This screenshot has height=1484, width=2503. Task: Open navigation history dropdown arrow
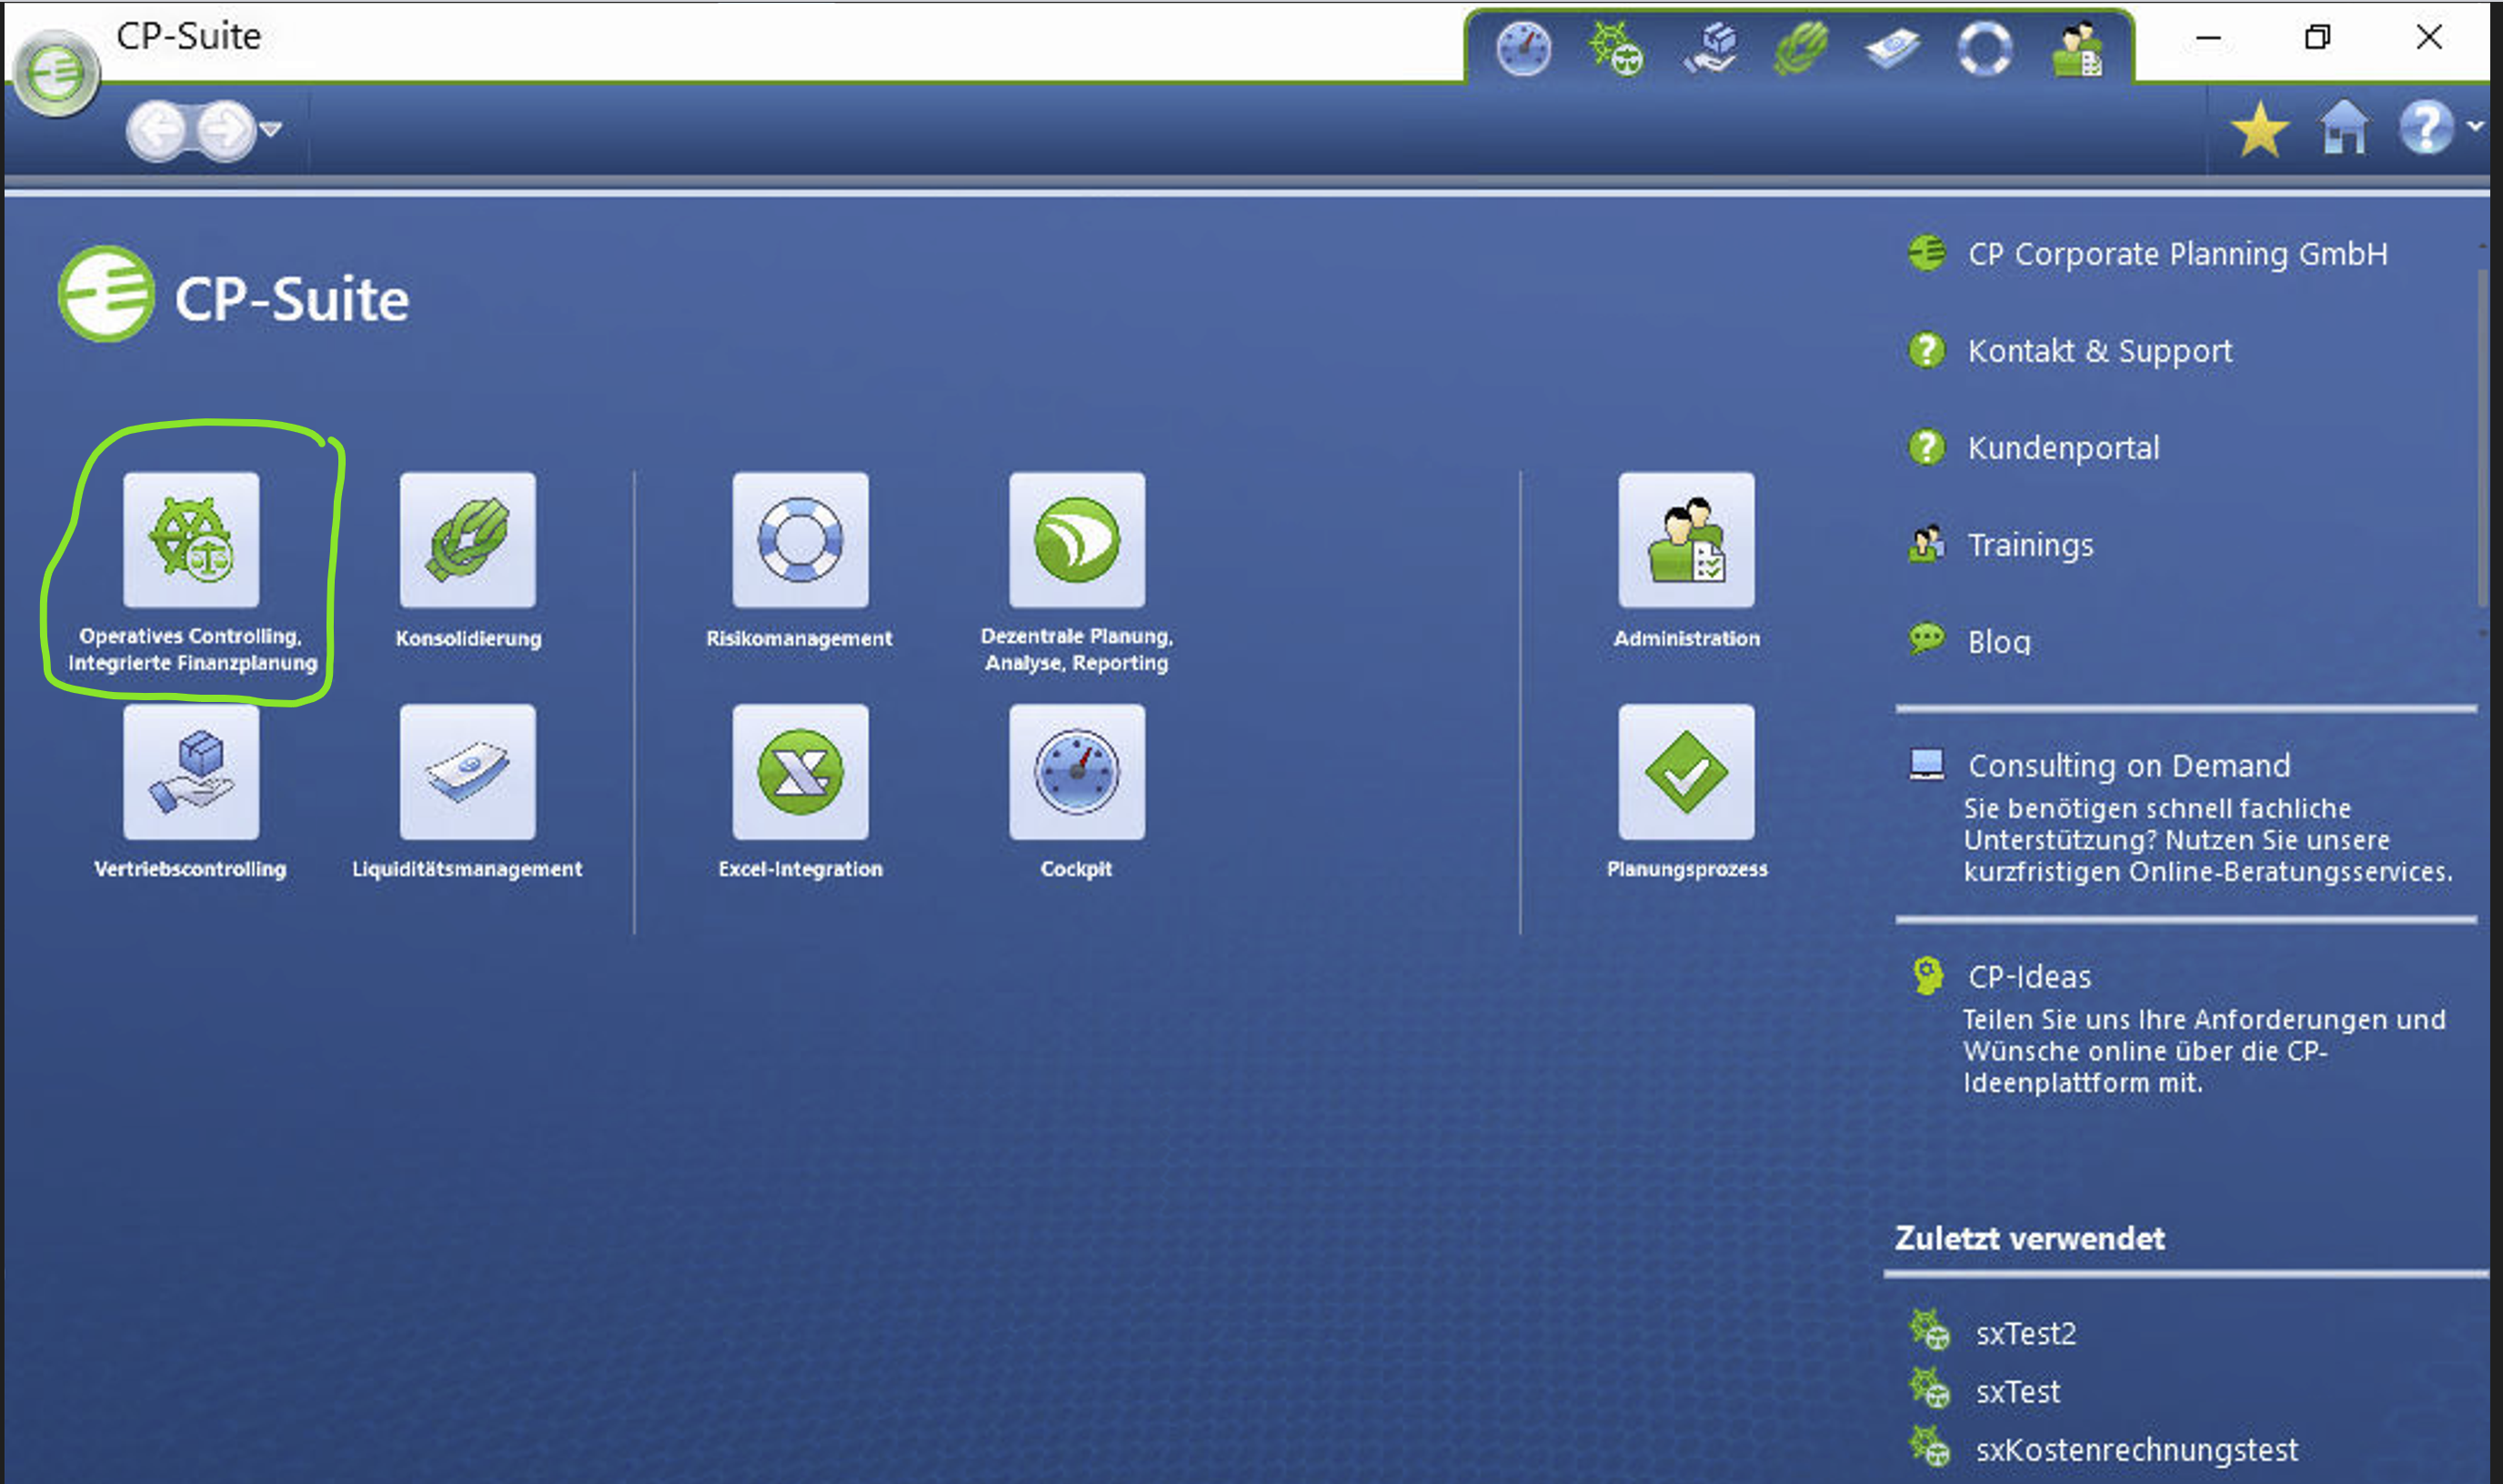pyautogui.click(x=270, y=129)
